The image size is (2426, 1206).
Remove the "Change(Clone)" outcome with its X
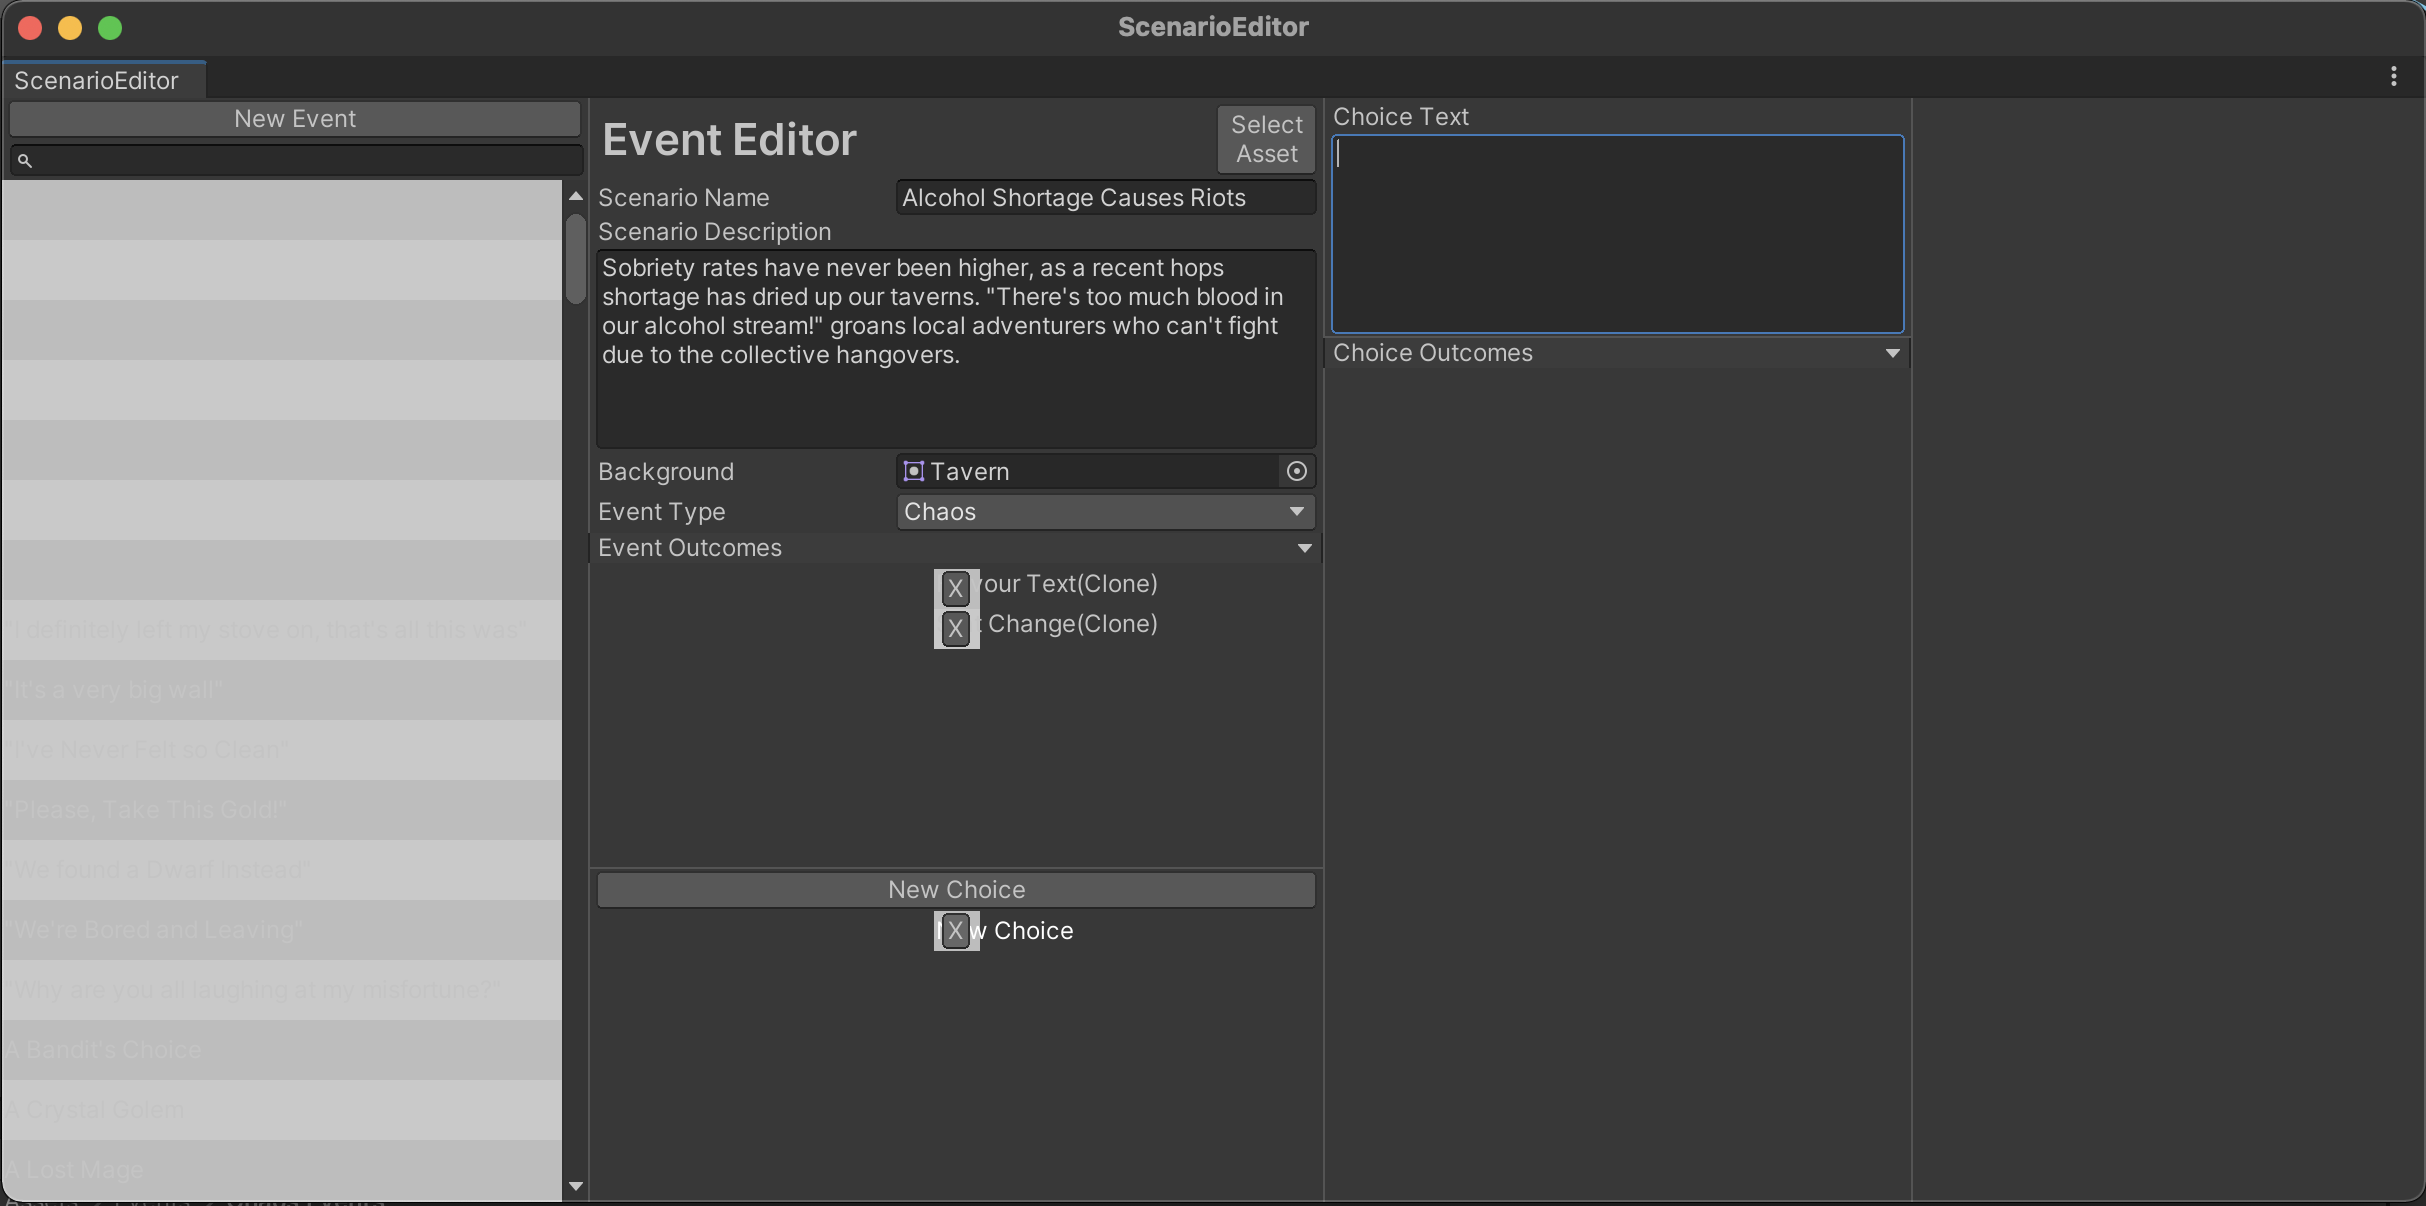point(955,628)
